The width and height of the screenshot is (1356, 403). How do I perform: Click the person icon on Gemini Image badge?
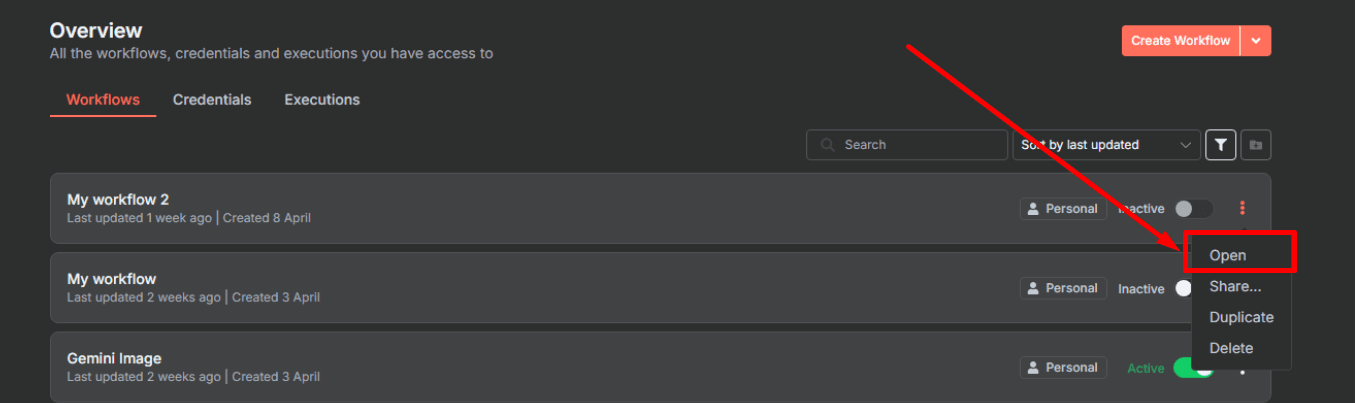(1034, 368)
